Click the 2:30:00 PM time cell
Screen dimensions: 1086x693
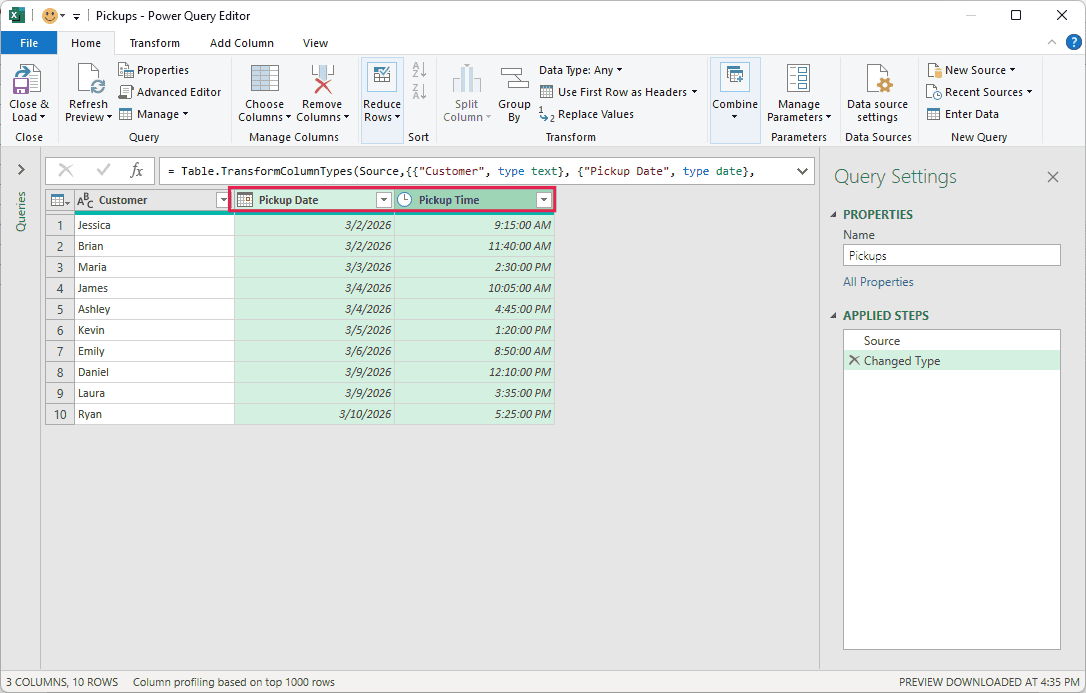point(474,267)
